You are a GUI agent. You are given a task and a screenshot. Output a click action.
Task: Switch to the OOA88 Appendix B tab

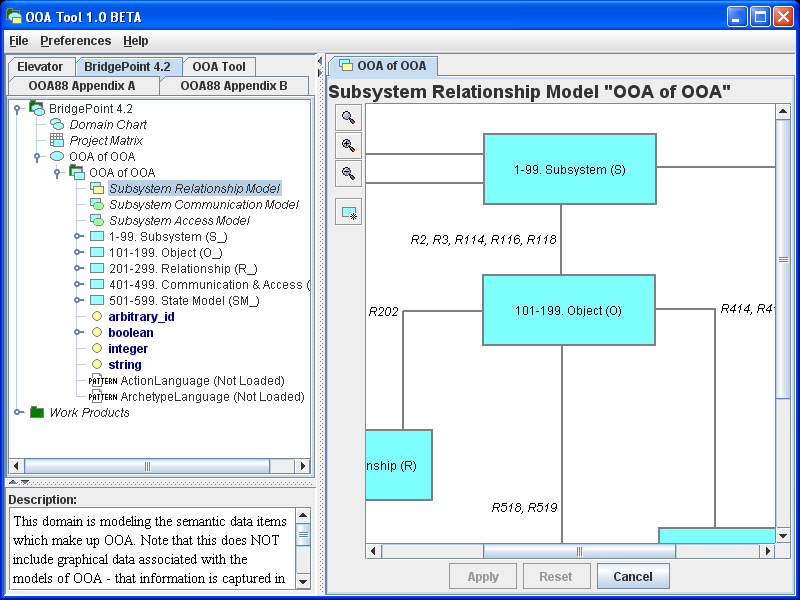pos(234,86)
